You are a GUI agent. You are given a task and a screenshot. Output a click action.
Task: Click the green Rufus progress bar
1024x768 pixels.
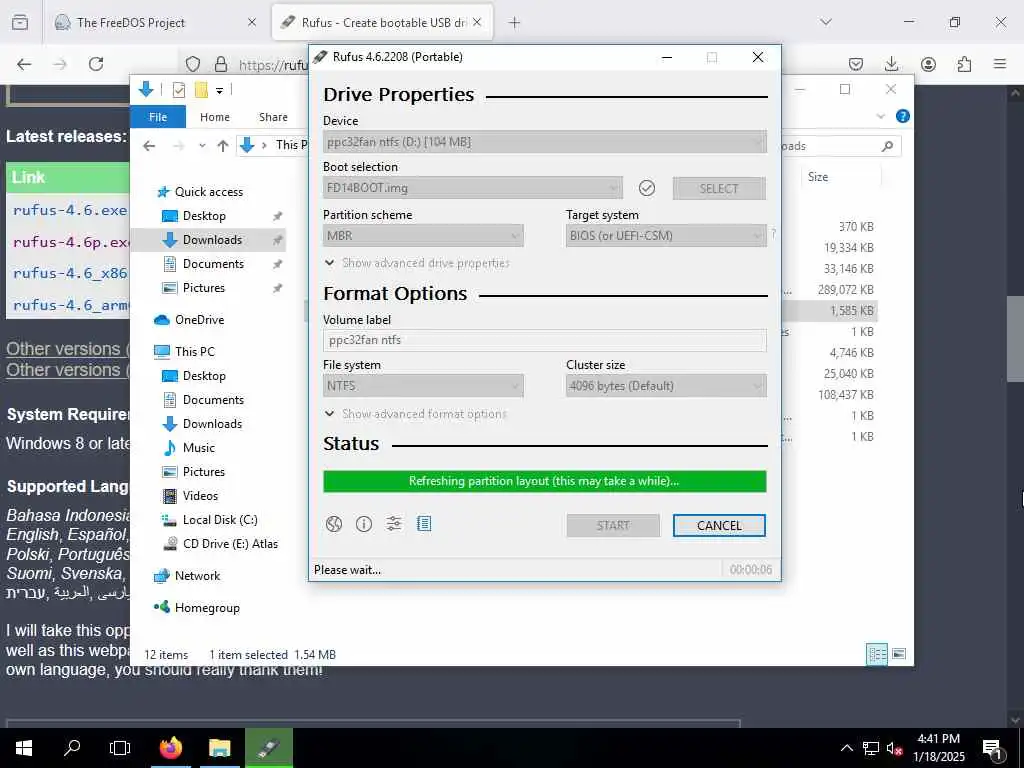[545, 481]
